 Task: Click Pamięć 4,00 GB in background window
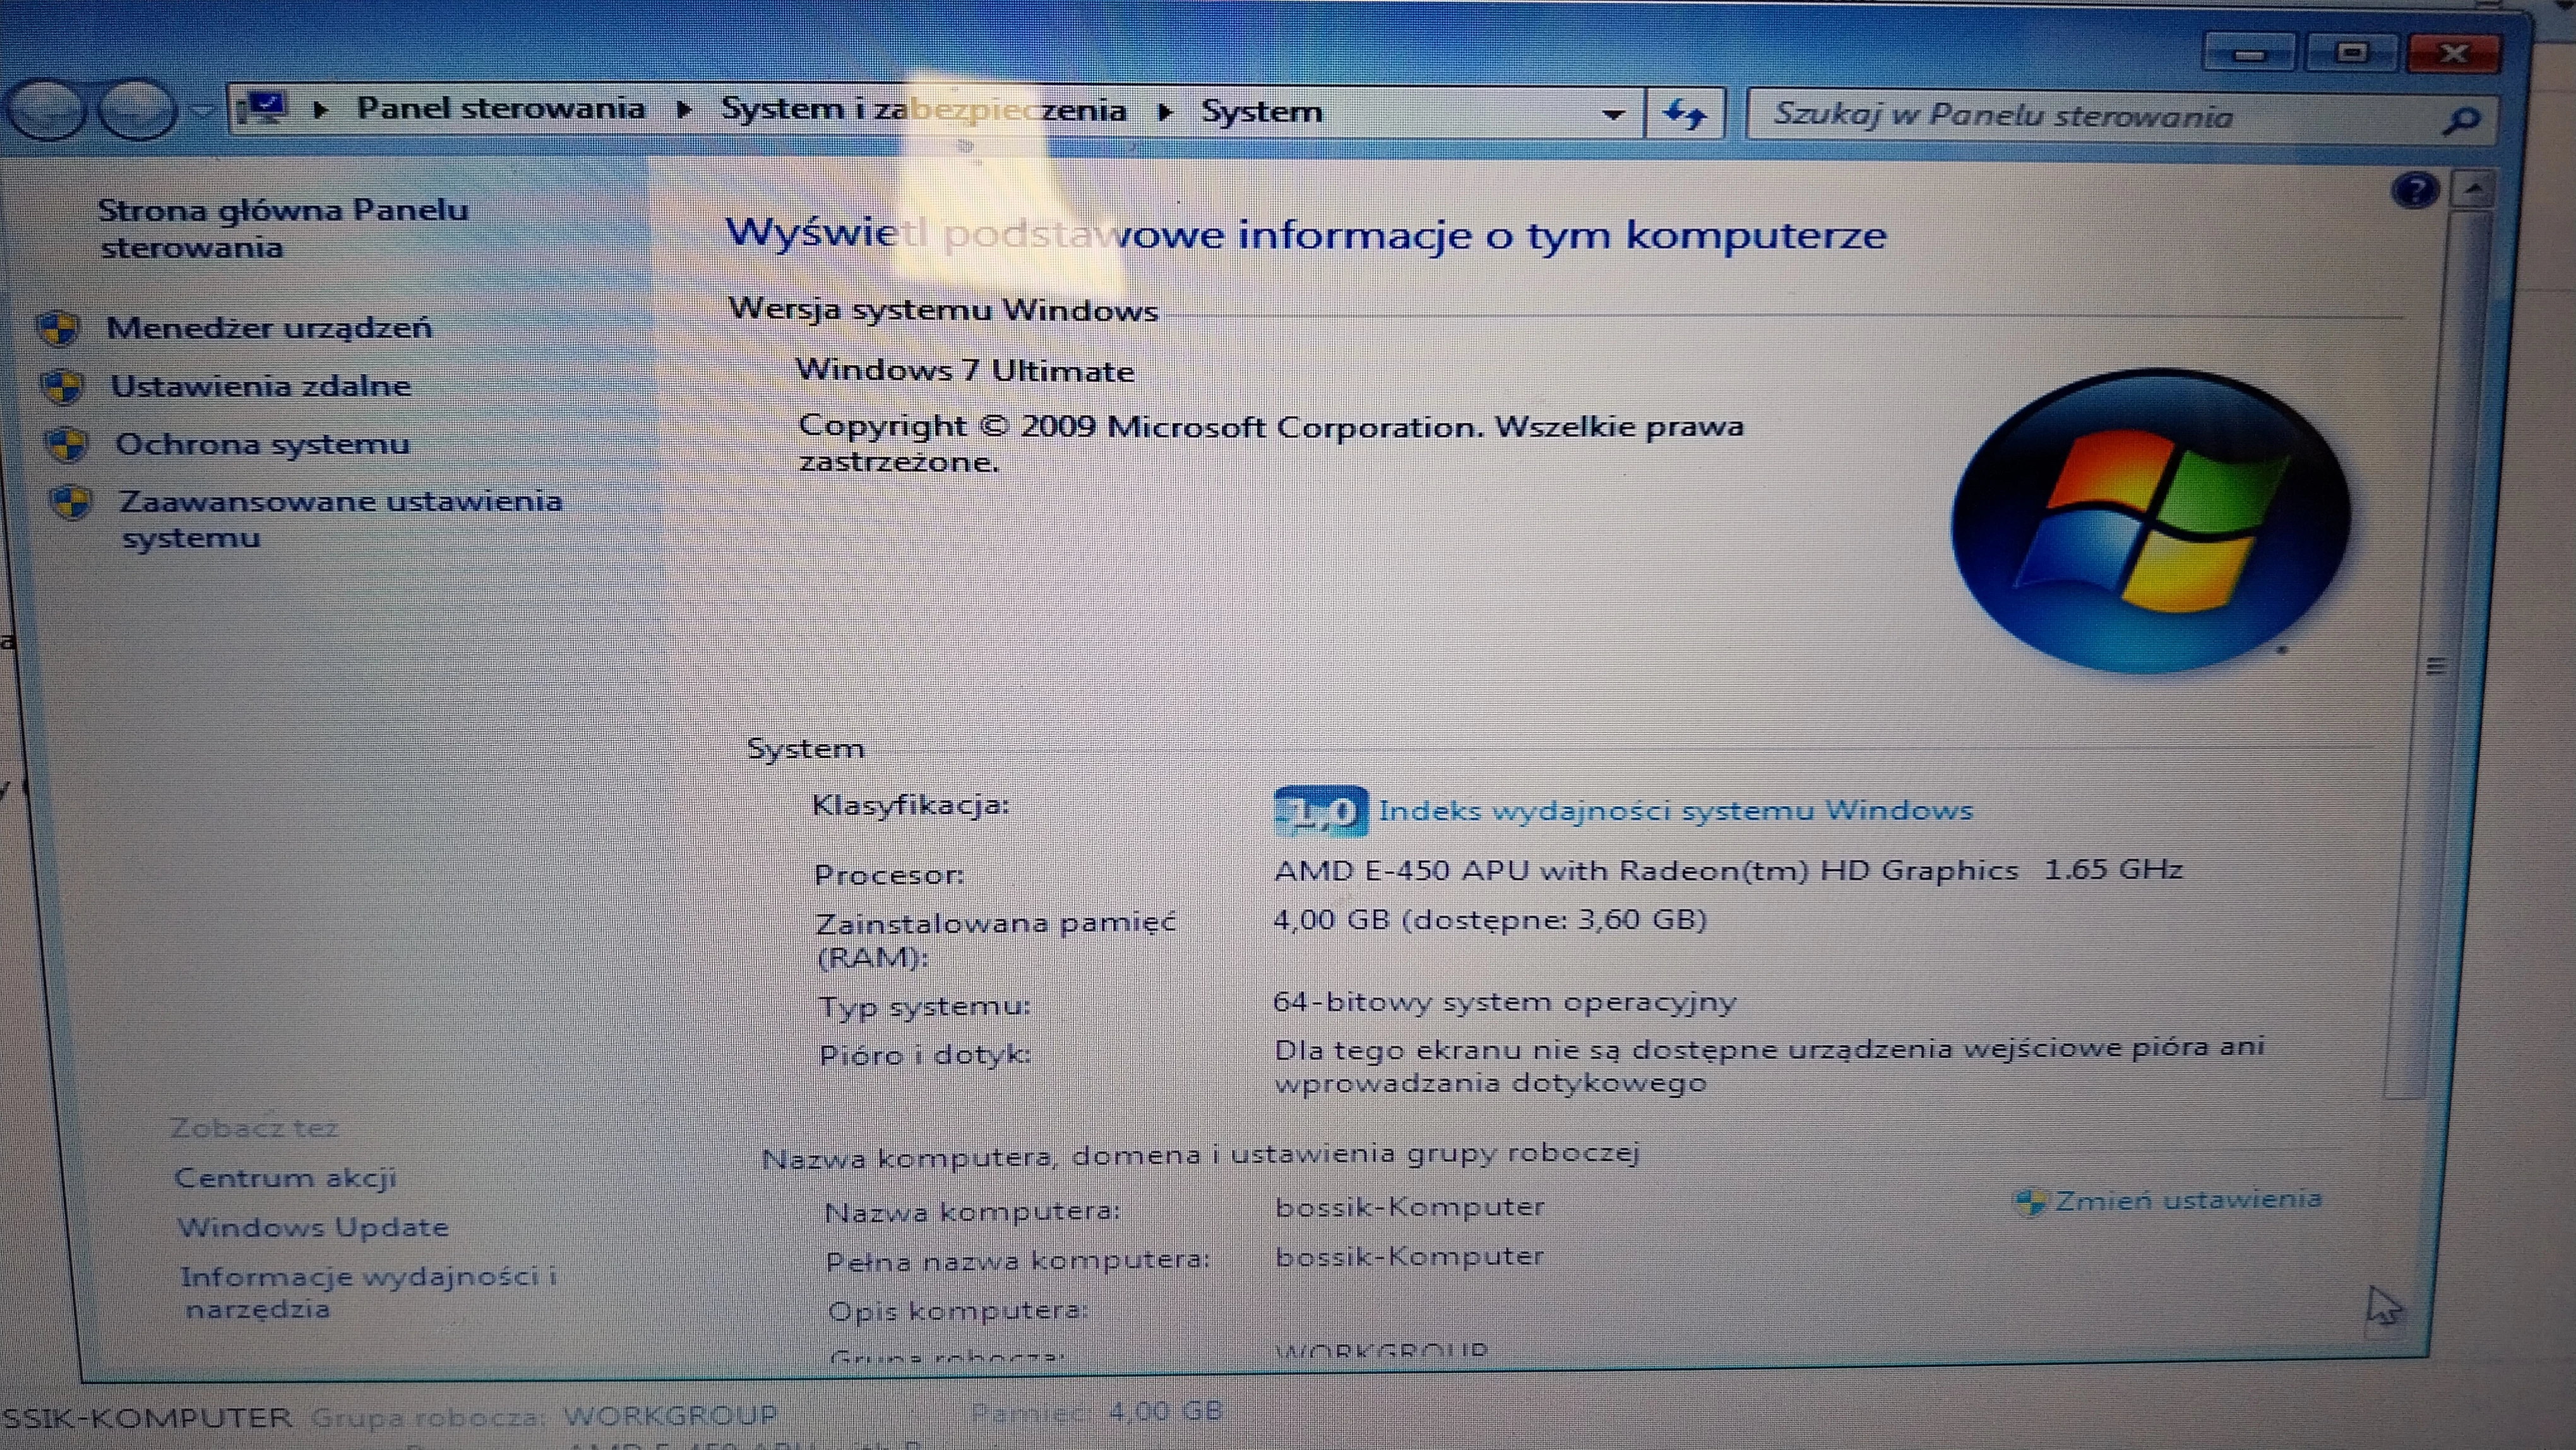pos(1097,1411)
